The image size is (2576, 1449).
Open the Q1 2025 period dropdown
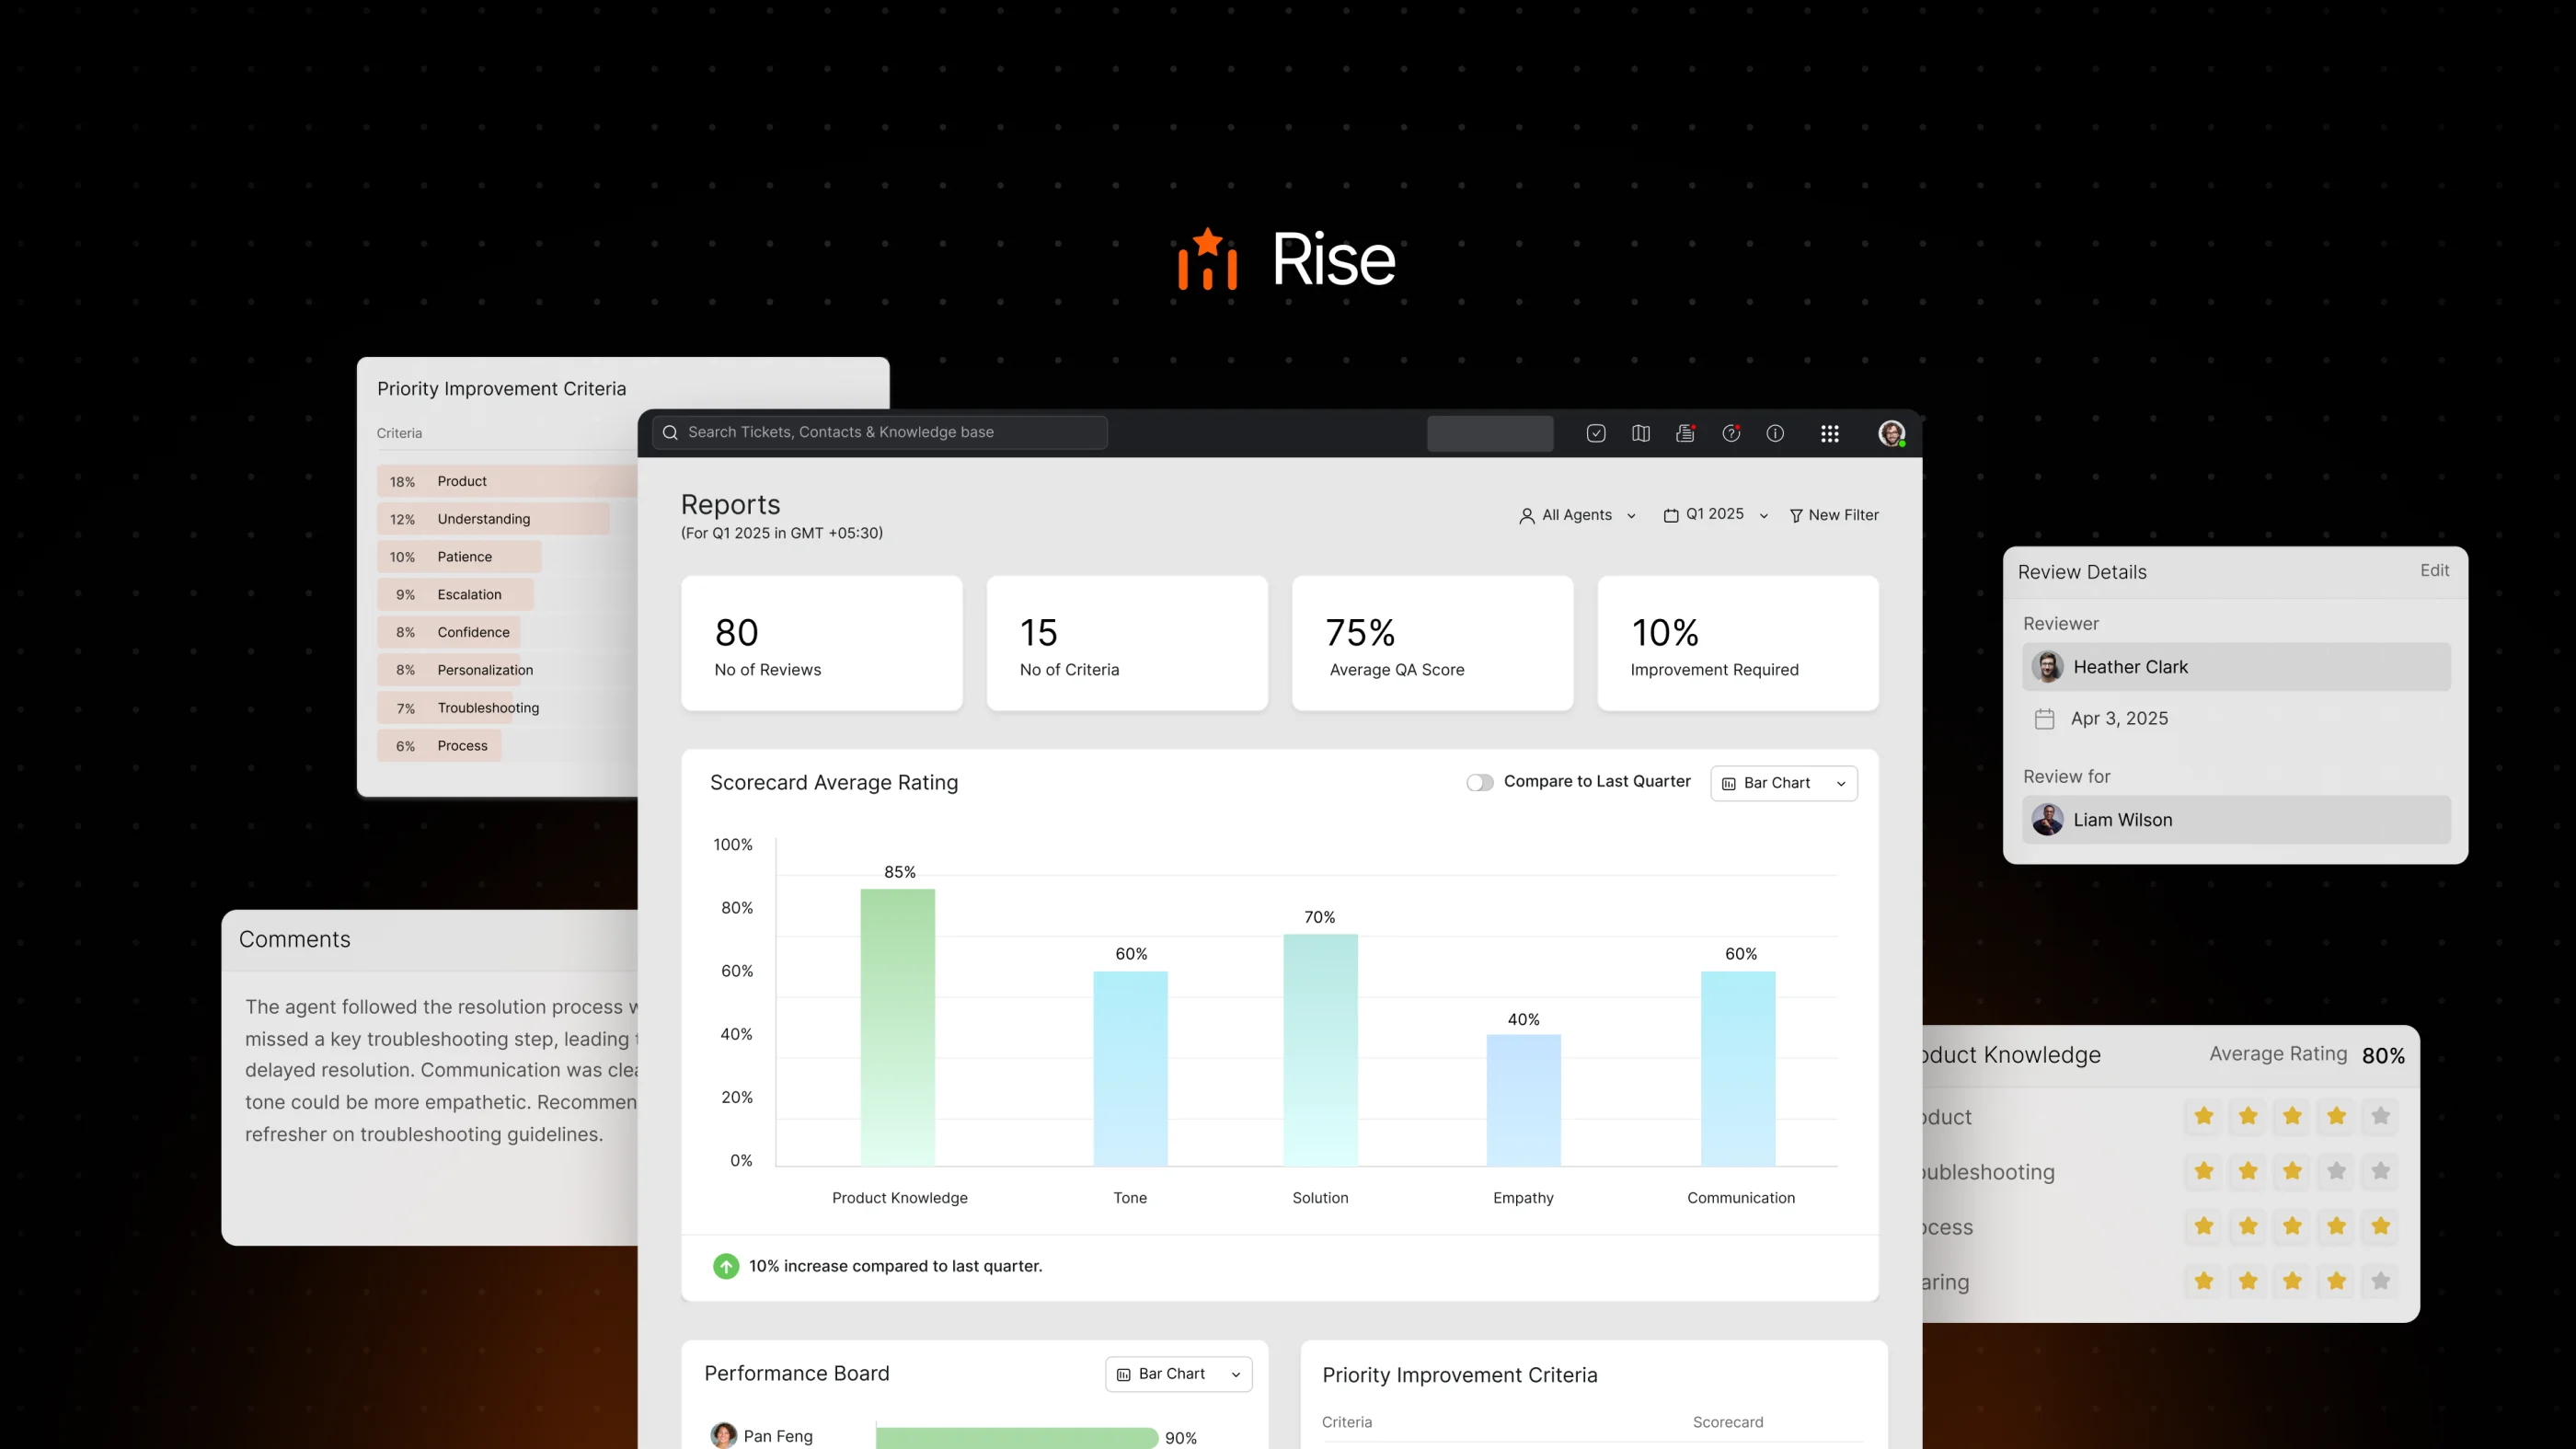(1716, 515)
